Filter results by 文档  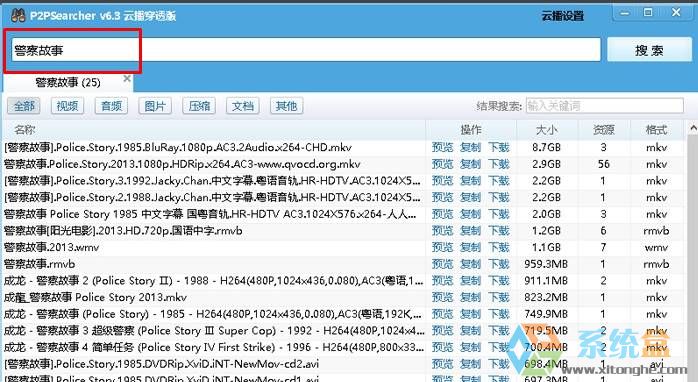[243, 106]
